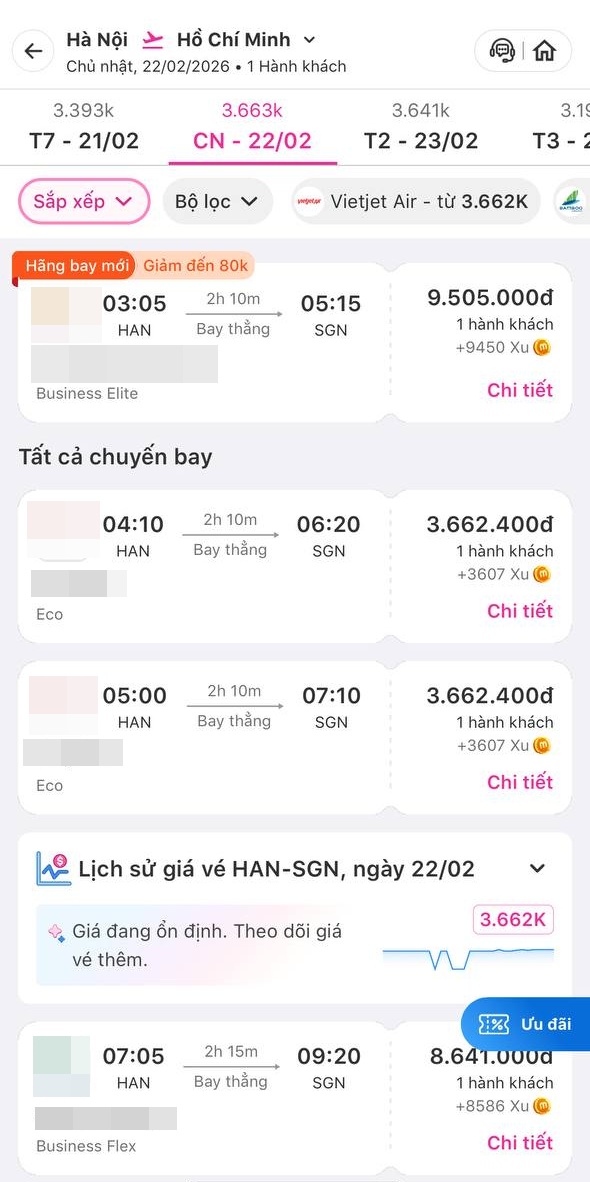Viewport: 590px width, 1182px height.
Task: Click the Bamboo Airways logo chip
Action: click(x=572, y=201)
